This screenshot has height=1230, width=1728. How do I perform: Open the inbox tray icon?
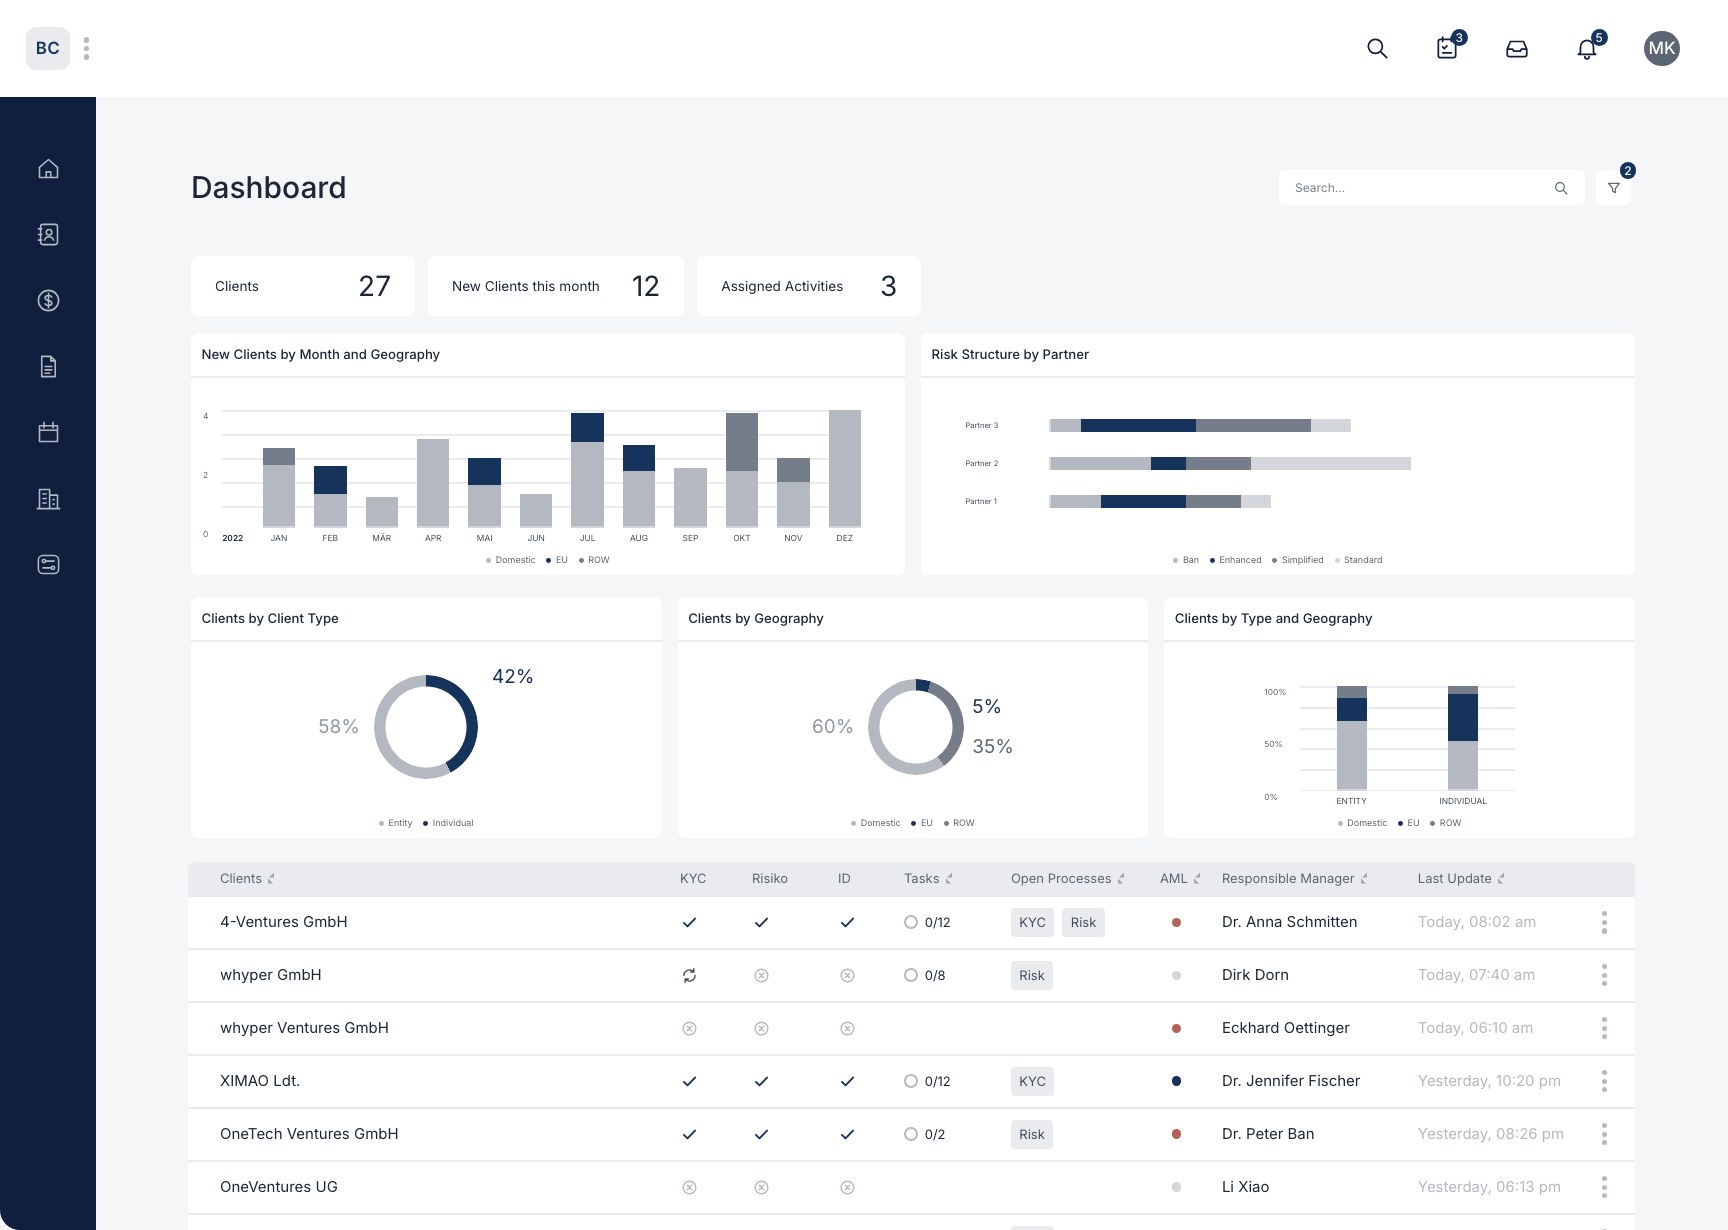[x=1517, y=48]
